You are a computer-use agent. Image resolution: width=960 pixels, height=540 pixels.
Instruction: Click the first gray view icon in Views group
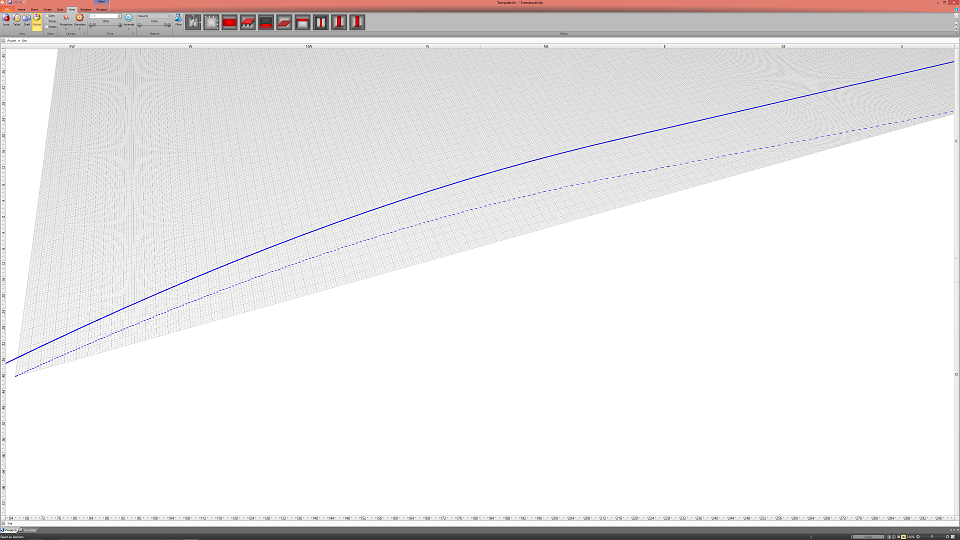(193, 22)
